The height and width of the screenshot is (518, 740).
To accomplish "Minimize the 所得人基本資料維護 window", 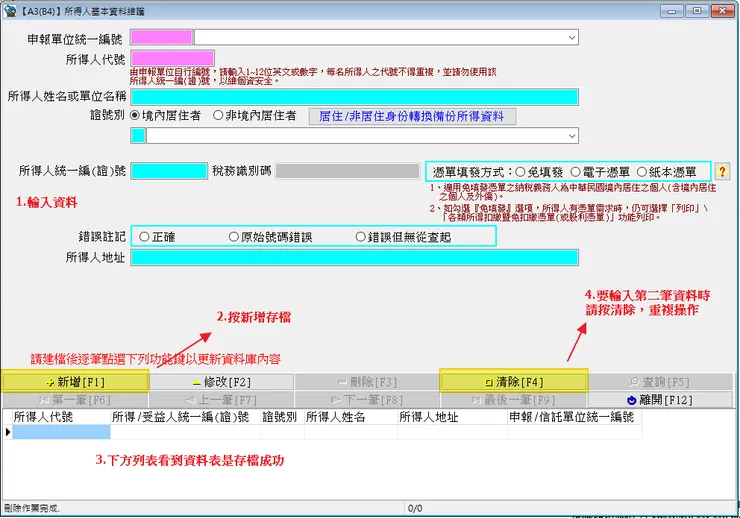I will pos(671,10).
